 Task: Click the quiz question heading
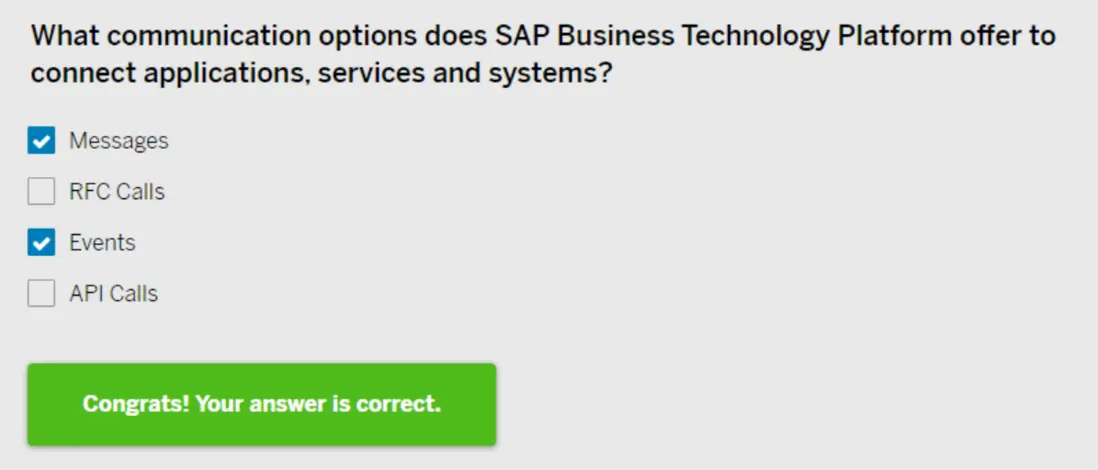tap(543, 55)
